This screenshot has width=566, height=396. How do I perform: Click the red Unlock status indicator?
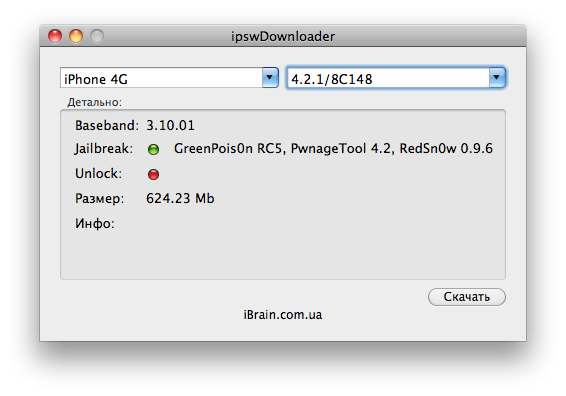[x=153, y=174]
